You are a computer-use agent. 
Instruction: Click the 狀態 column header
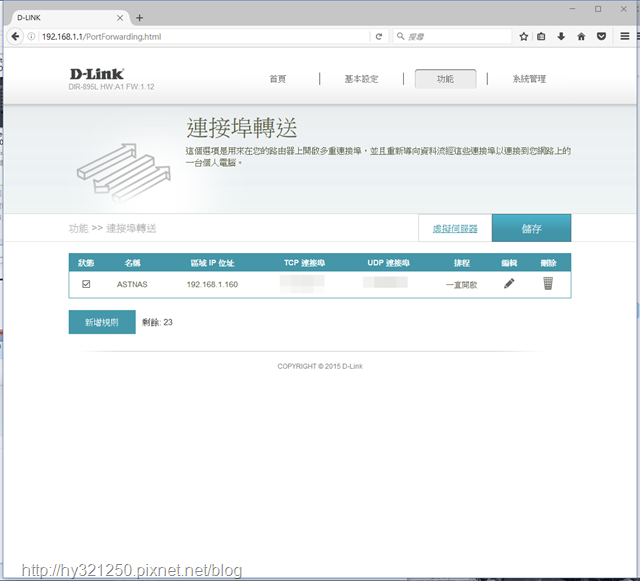coord(86,263)
